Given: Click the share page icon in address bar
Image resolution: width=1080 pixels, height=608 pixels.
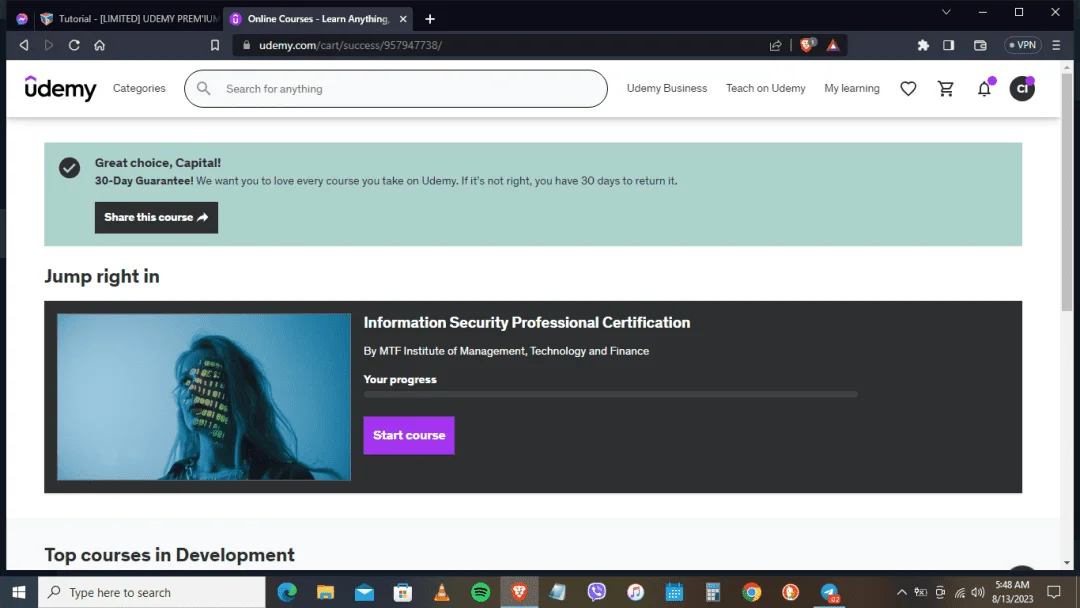Looking at the screenshot, I should (776, 45).
